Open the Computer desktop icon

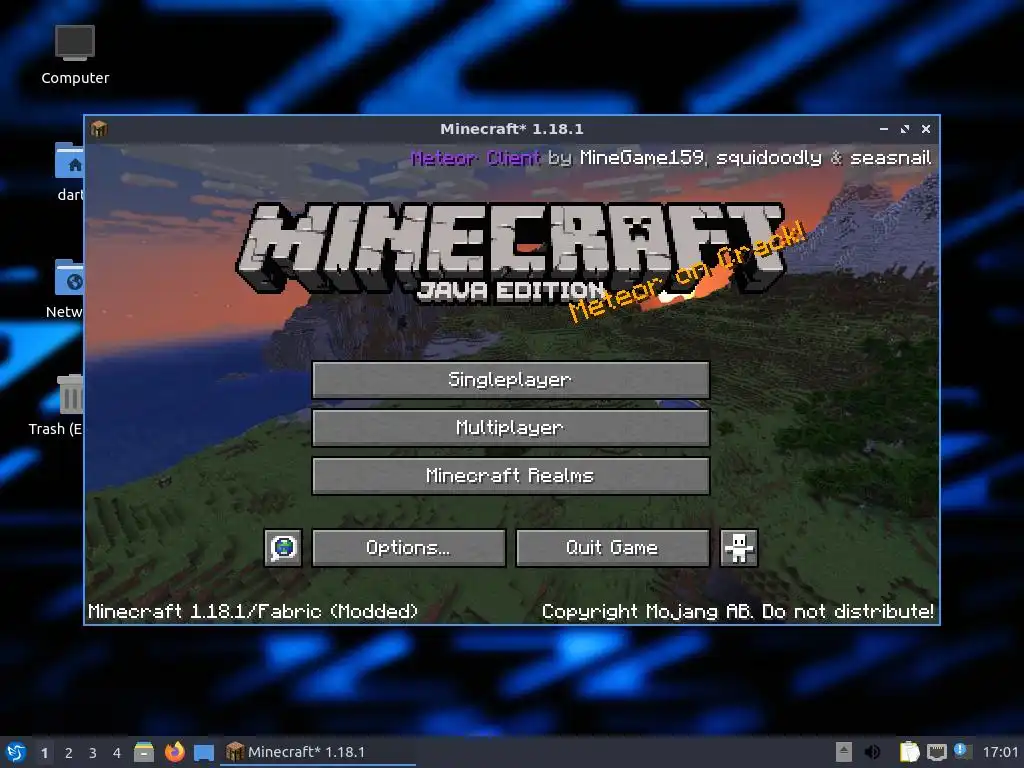coord(75,55)
